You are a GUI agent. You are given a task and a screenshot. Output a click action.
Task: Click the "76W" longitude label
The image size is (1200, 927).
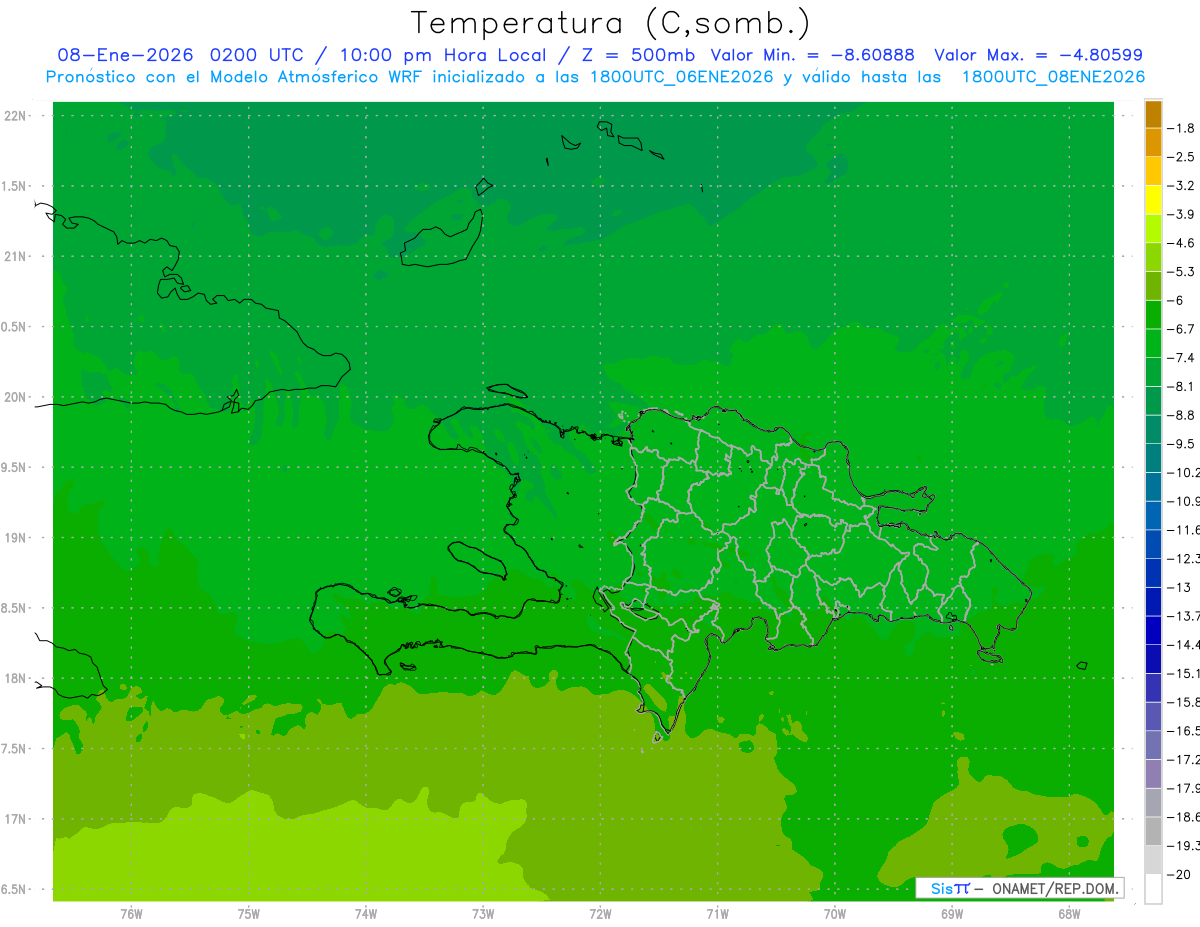coord(131,914)
